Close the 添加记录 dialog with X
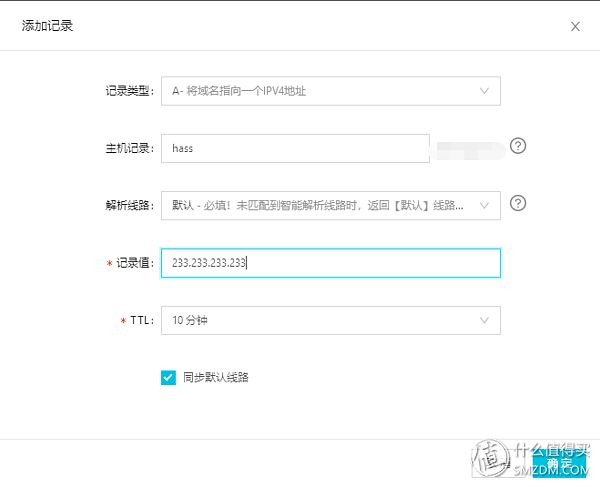 click(575, 26)
